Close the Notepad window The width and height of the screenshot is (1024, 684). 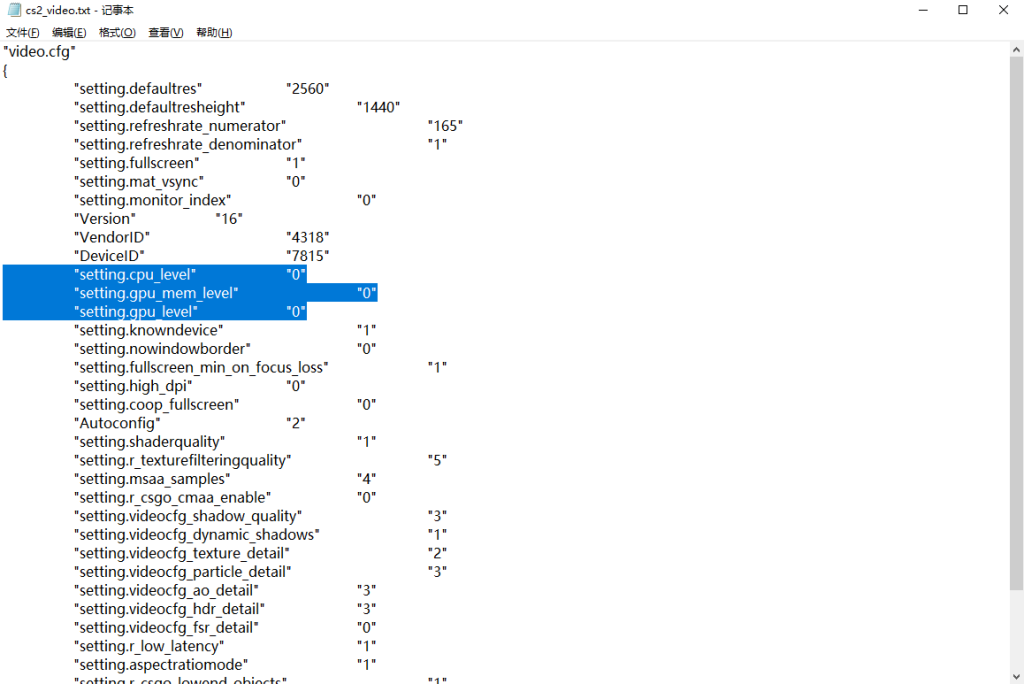coord(1002,10)
